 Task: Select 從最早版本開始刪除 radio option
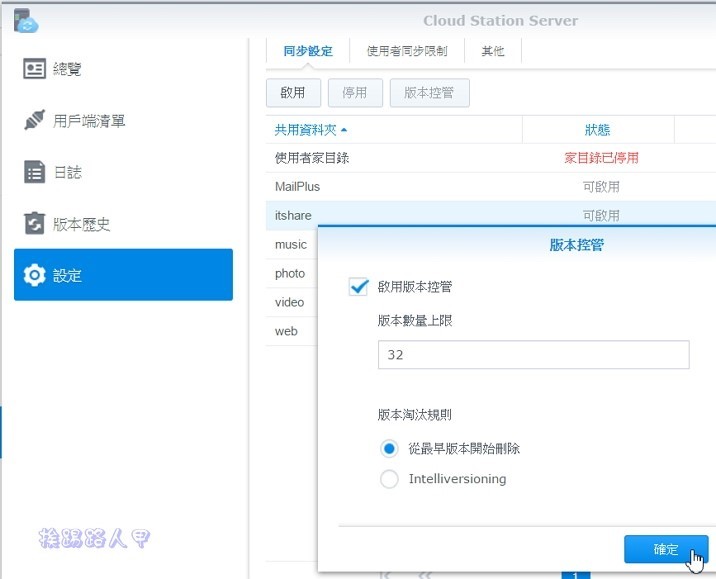pos(390,449)
